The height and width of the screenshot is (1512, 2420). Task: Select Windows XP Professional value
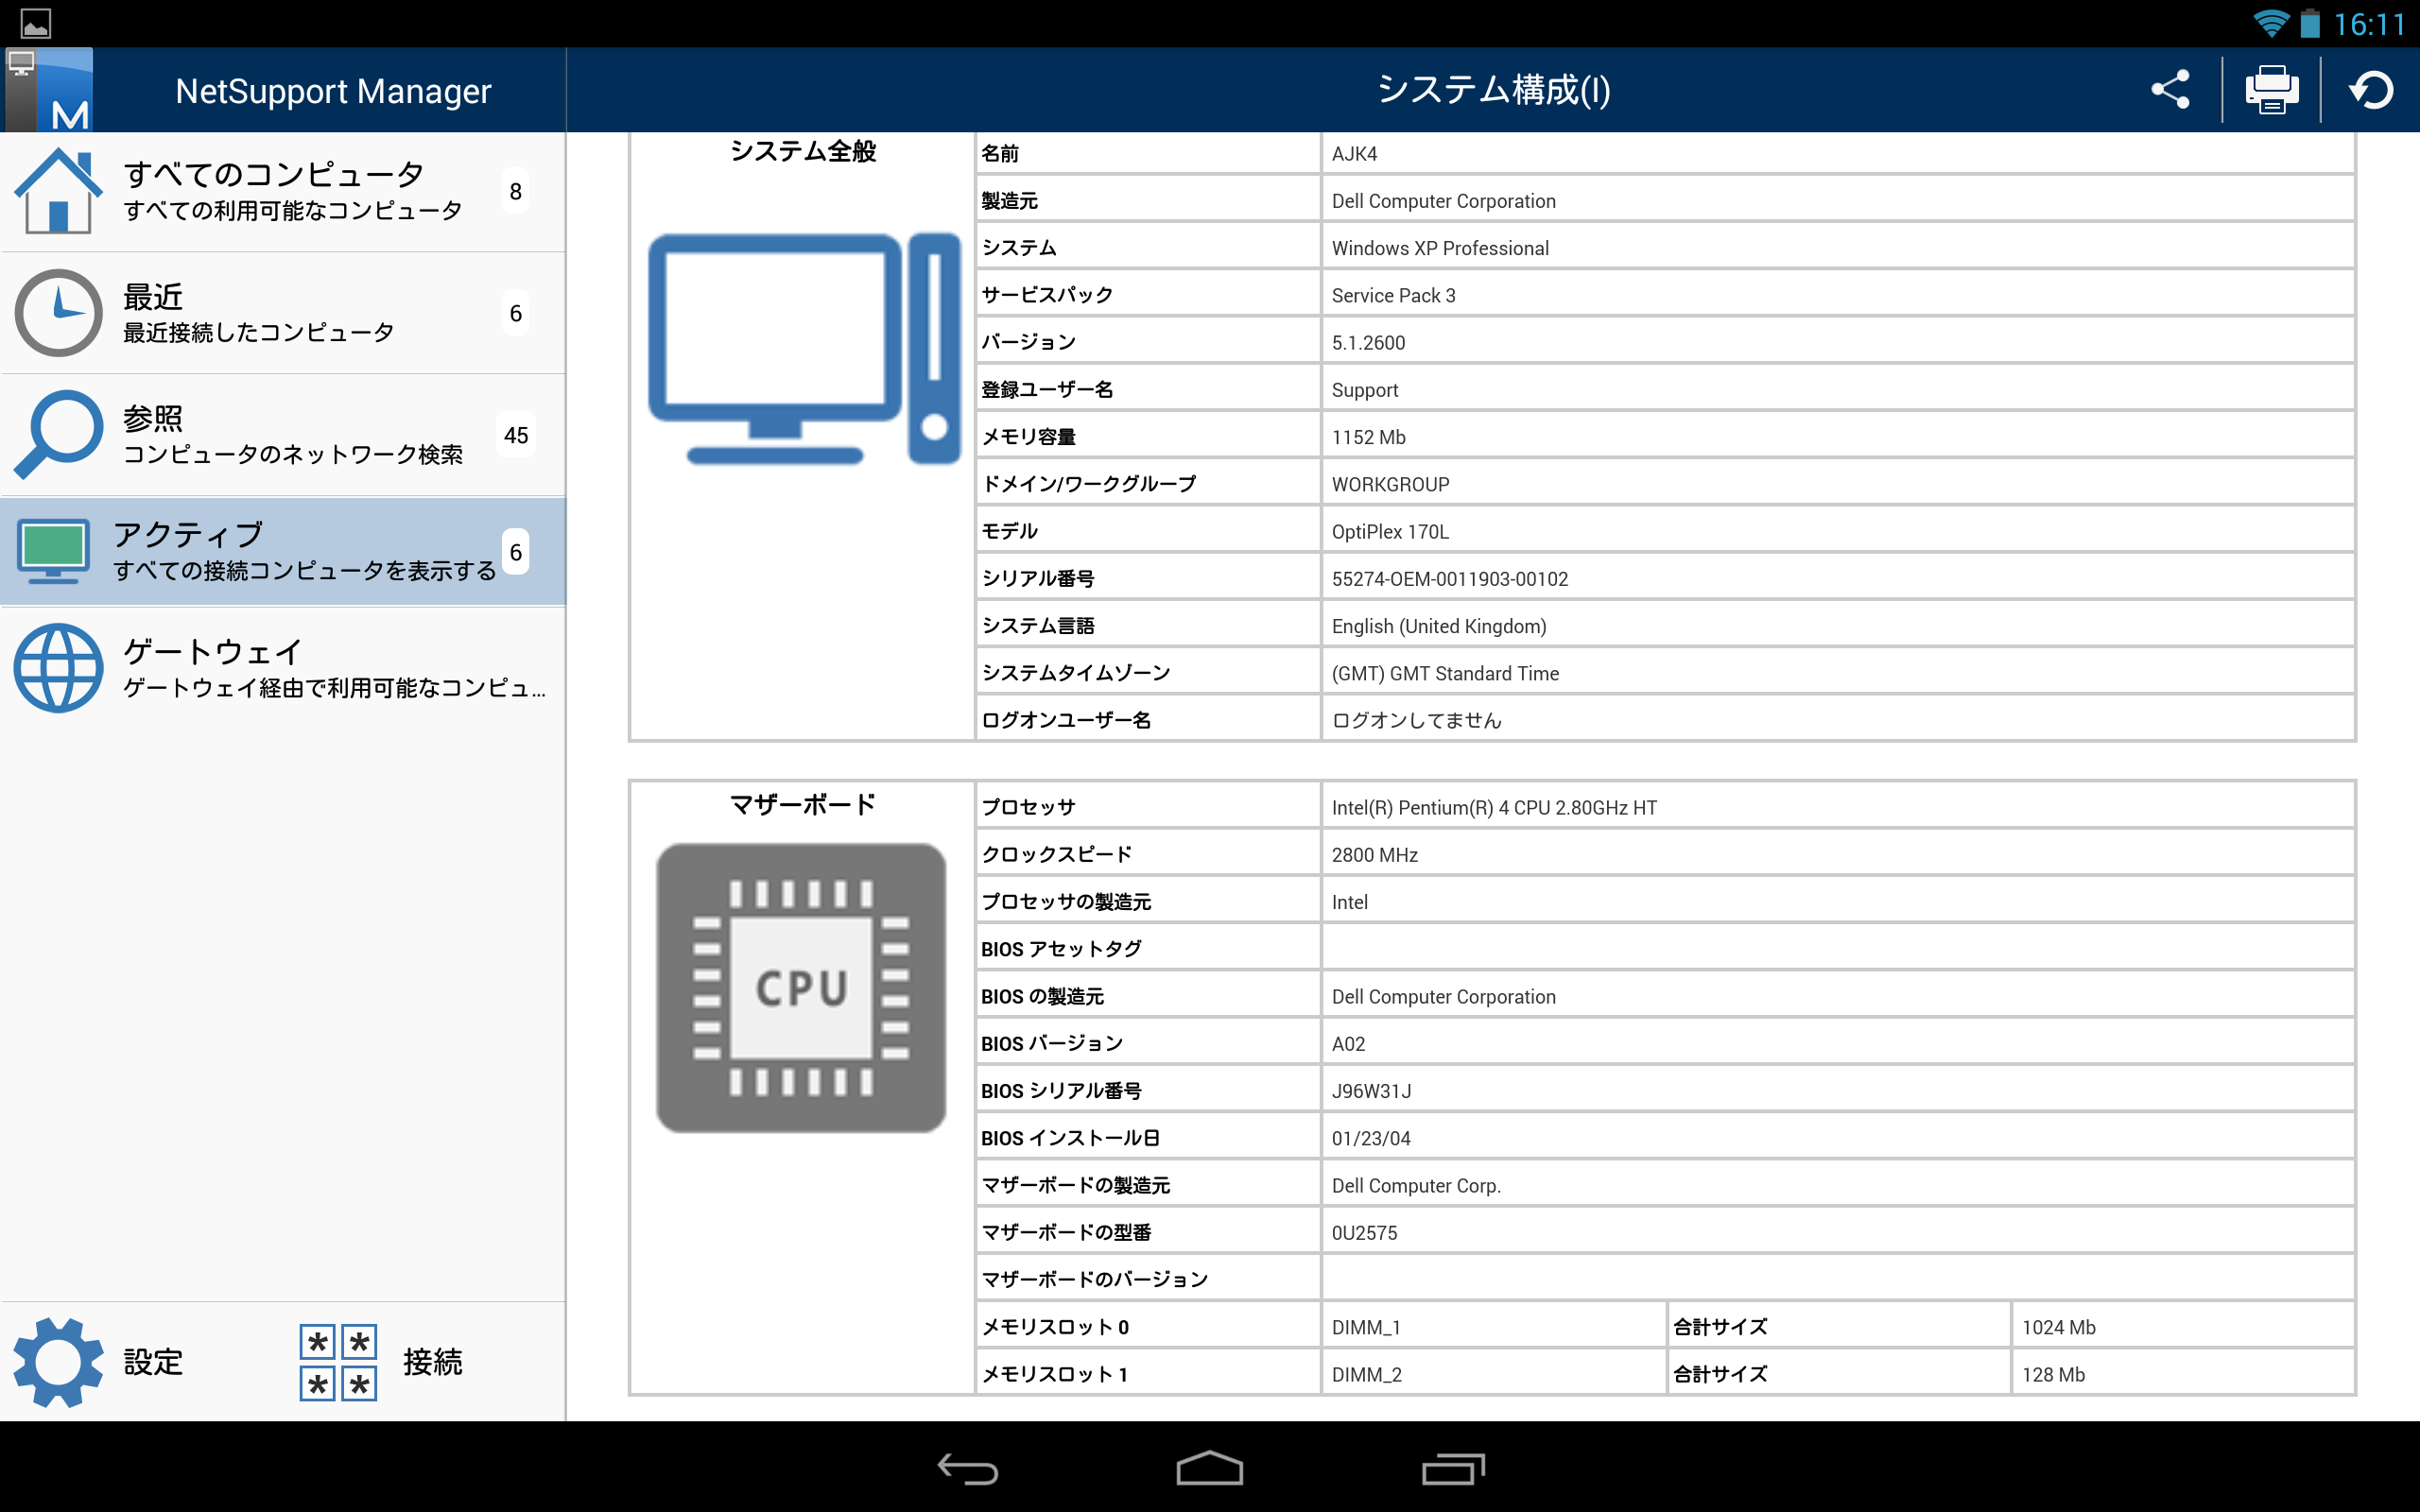tap(1440, 248)
